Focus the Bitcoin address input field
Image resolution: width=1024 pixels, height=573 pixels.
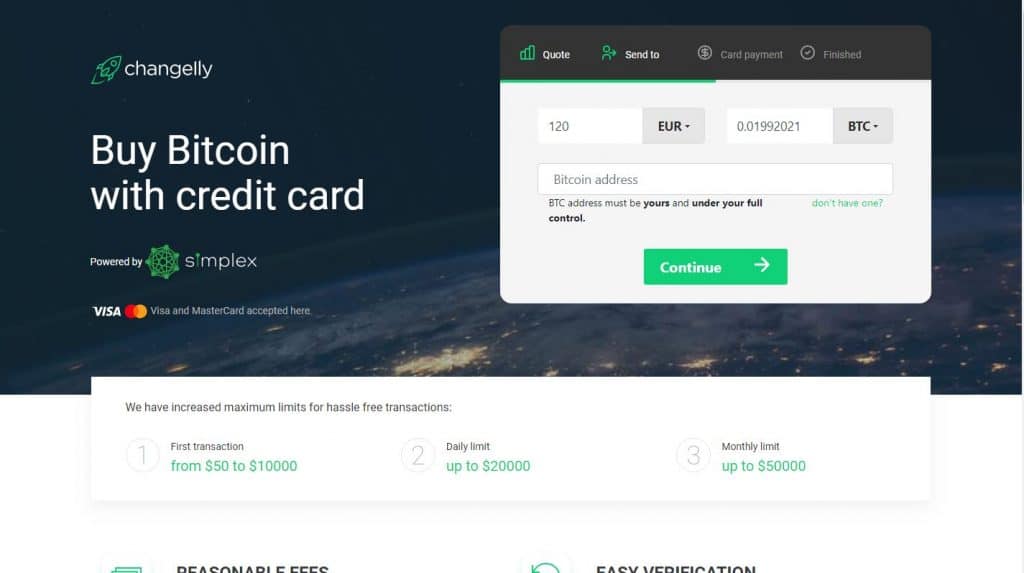(715, 179)
